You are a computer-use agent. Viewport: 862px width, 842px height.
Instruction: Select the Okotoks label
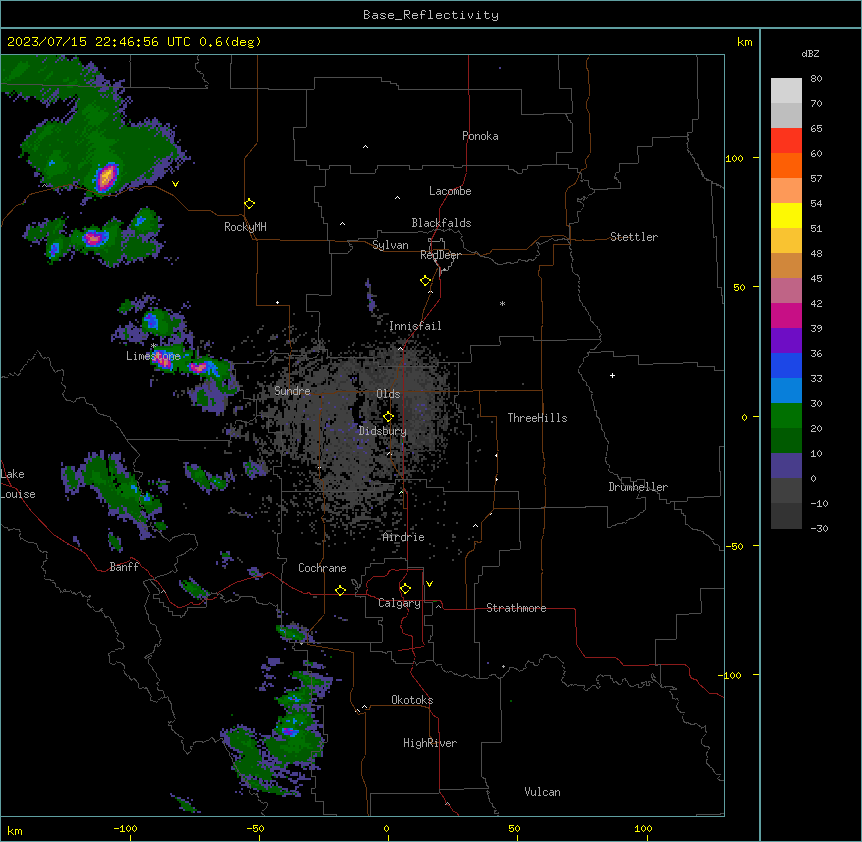click(x=412, y=700)
